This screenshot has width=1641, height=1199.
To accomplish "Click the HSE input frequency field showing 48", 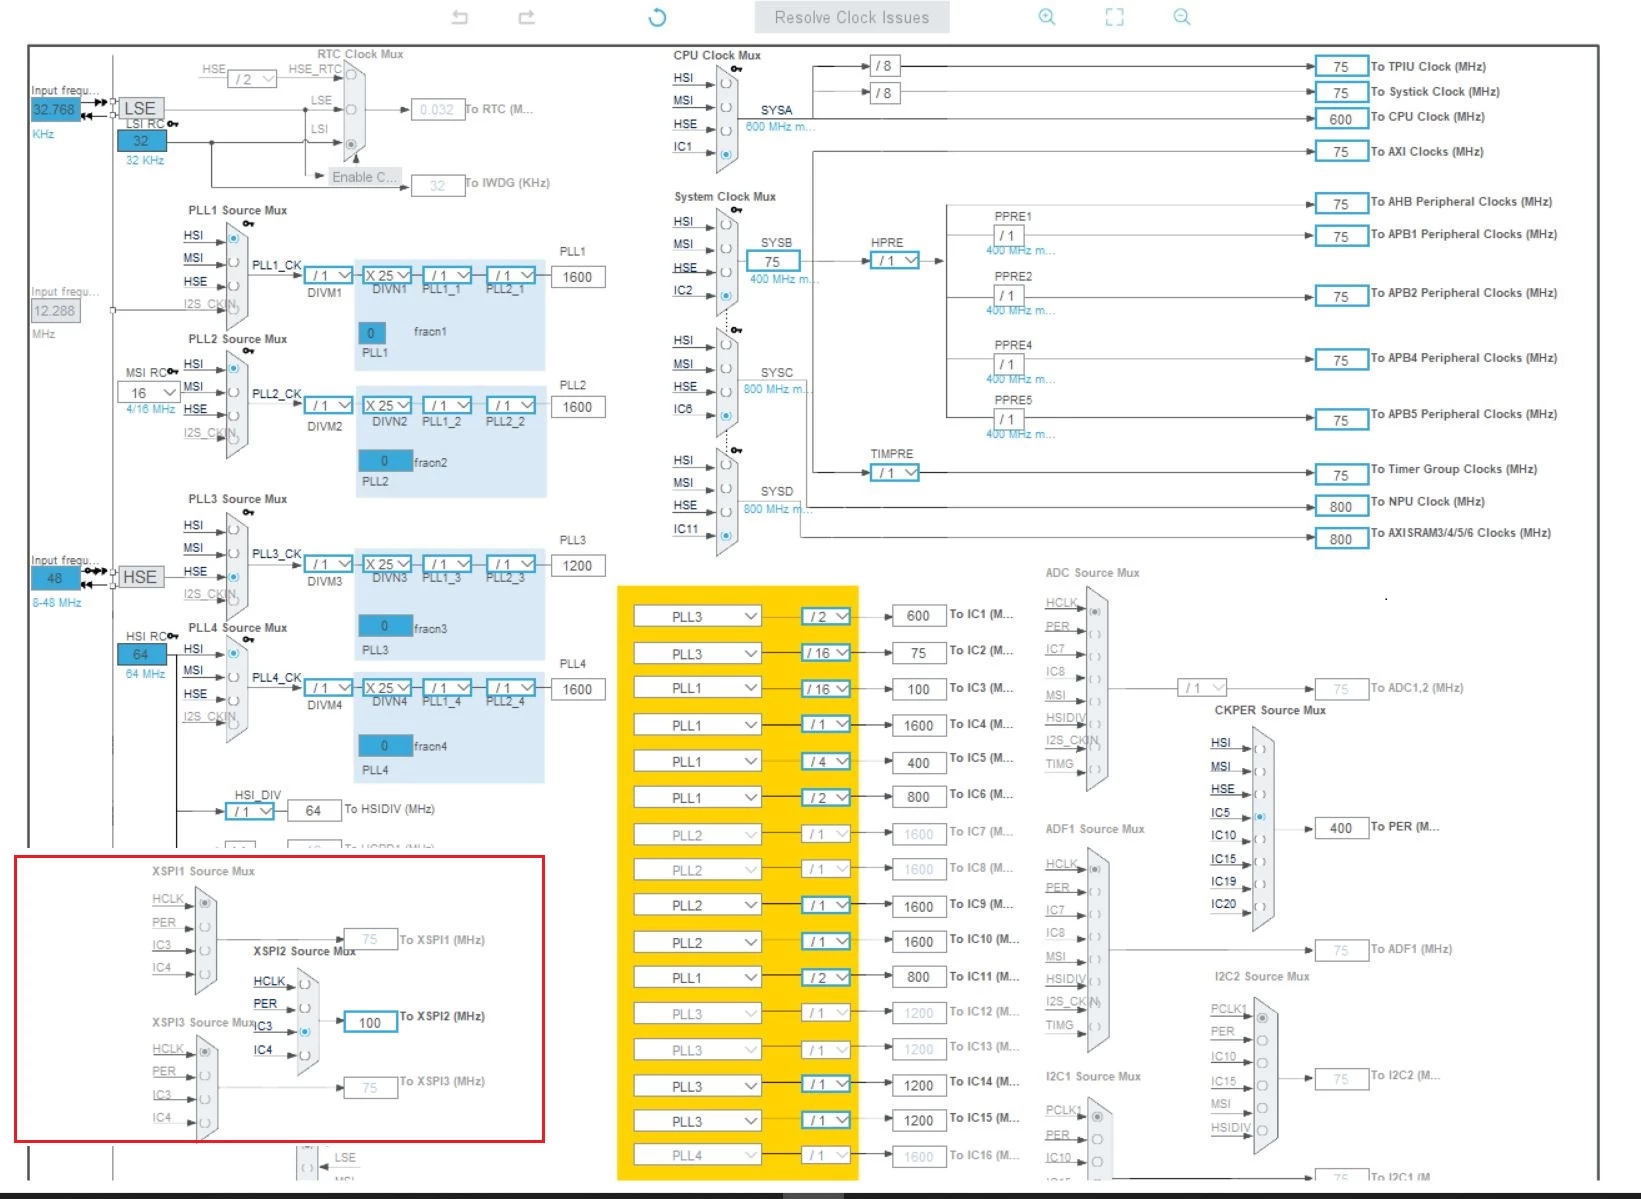I will pos(55,578).
